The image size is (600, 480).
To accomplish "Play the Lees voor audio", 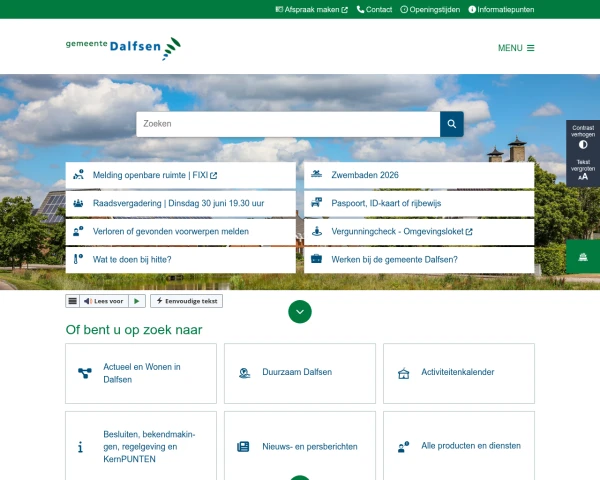I will [x=137, y=301].
